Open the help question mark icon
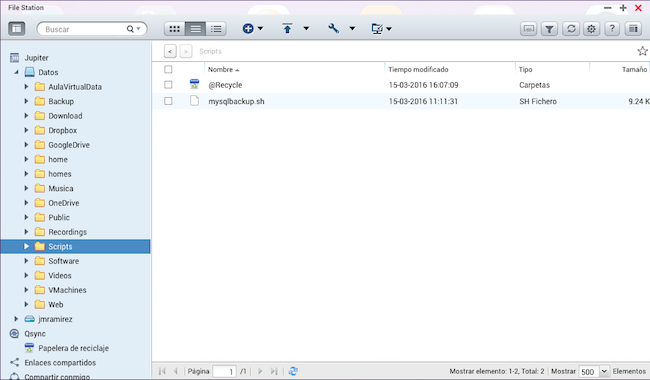This screenshot has height=380, width=650. click(x=612, y=29)
